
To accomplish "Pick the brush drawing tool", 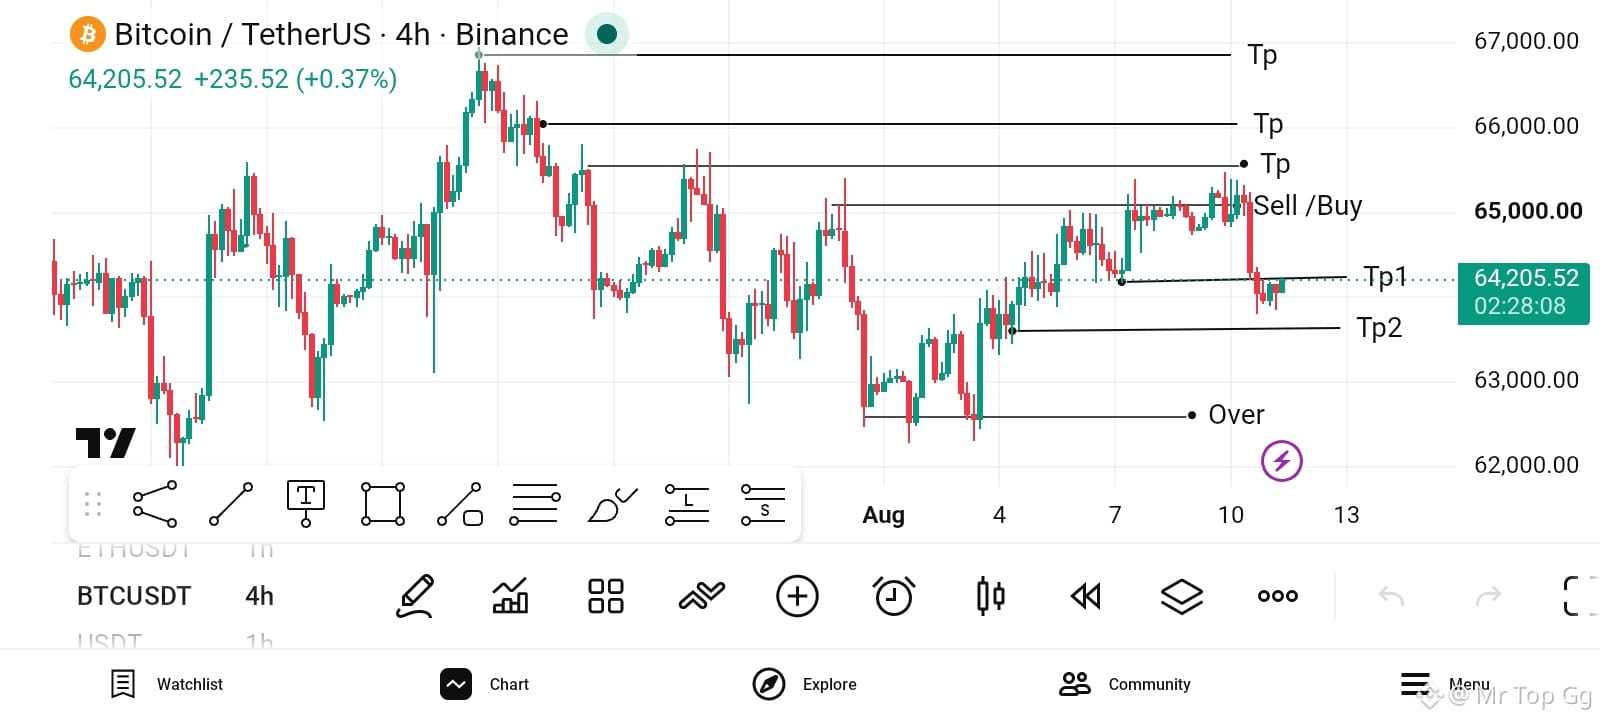I will (612, 504).
